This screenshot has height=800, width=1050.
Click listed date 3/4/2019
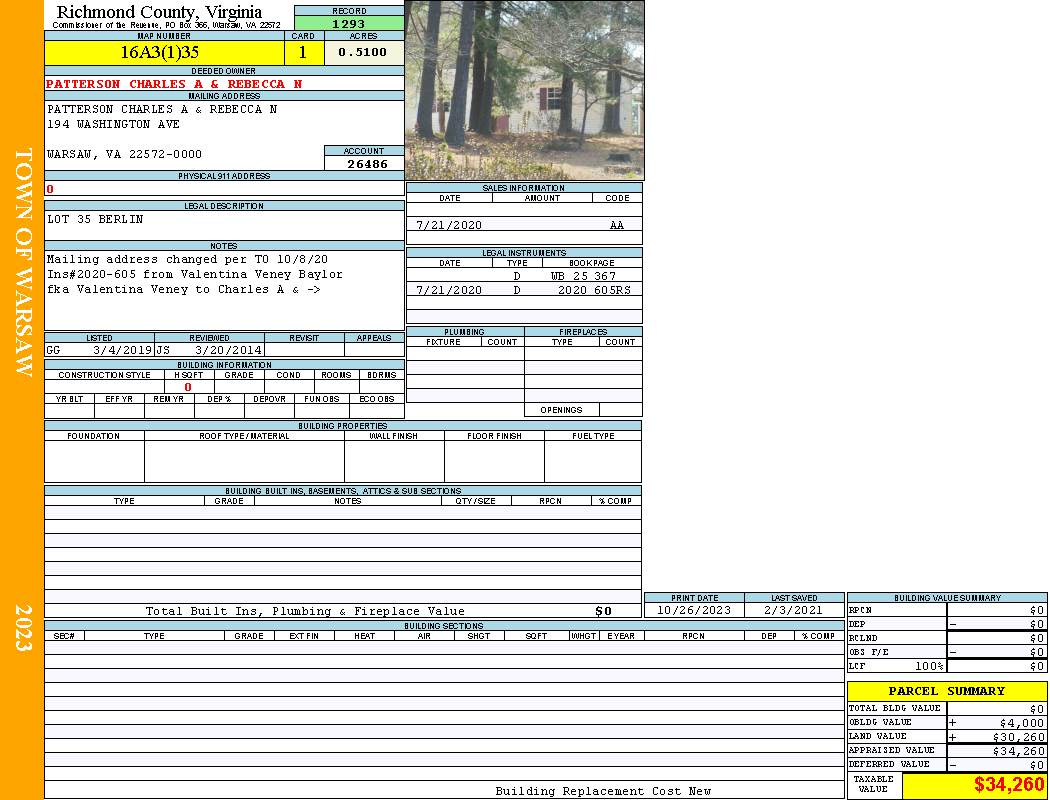pos(123,349)
